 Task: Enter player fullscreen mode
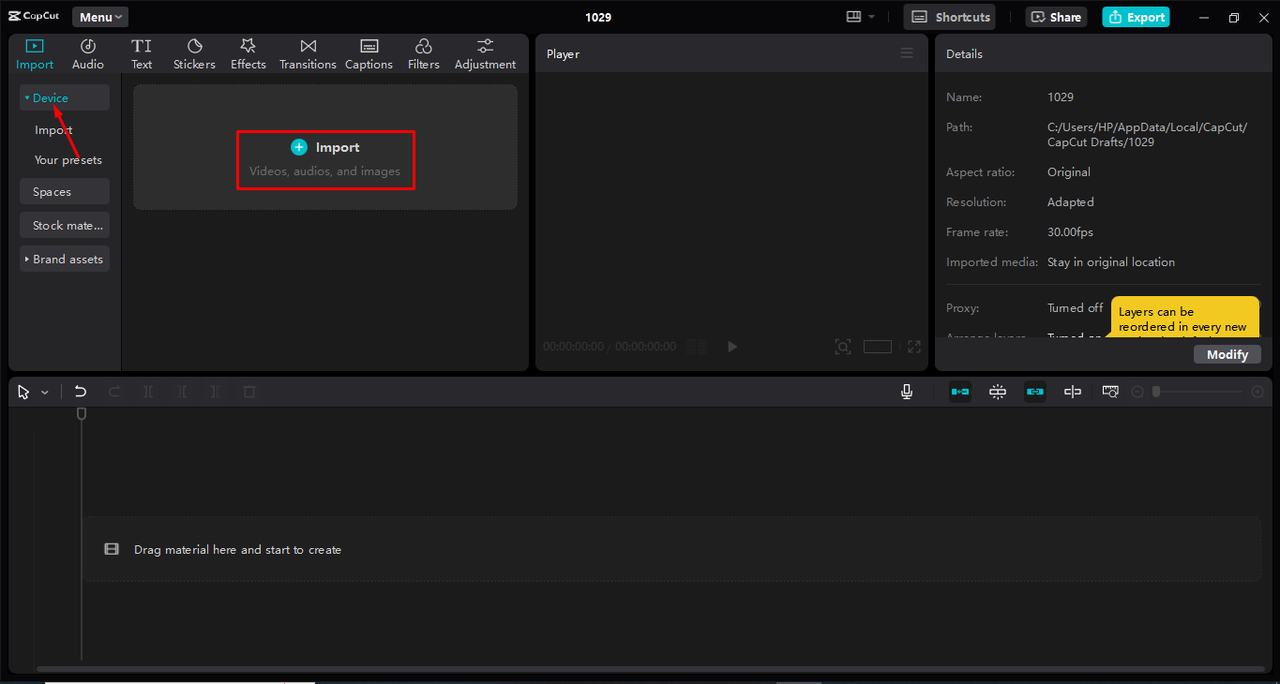tap(914, 347)
